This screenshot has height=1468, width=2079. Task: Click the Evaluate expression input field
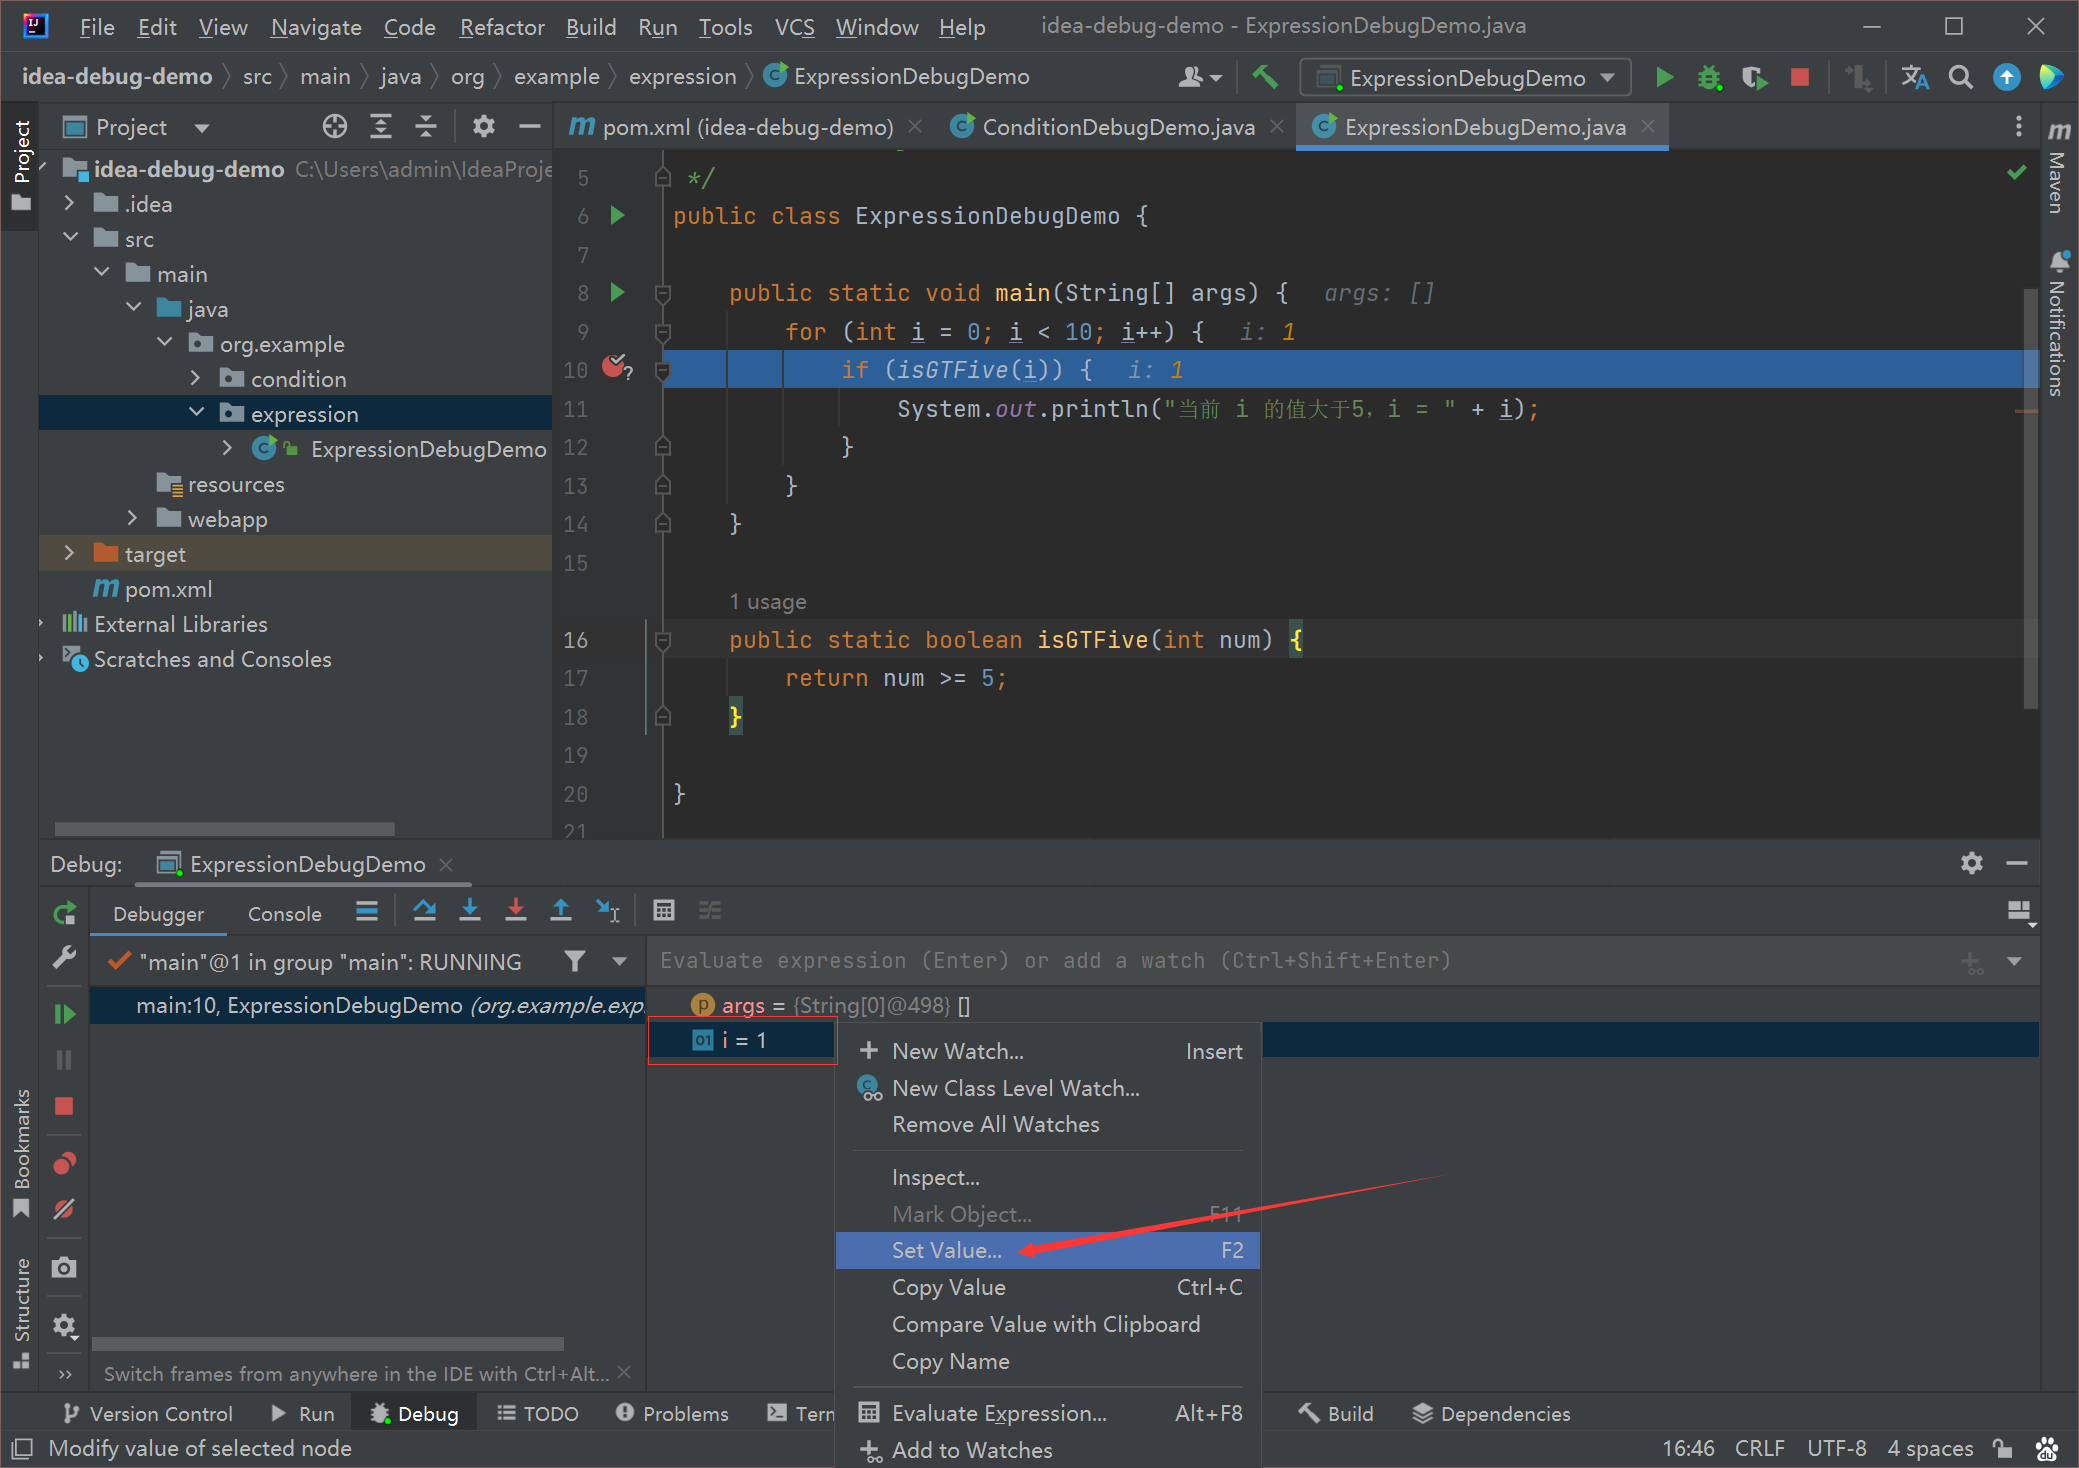click(x=1300, y=961)
